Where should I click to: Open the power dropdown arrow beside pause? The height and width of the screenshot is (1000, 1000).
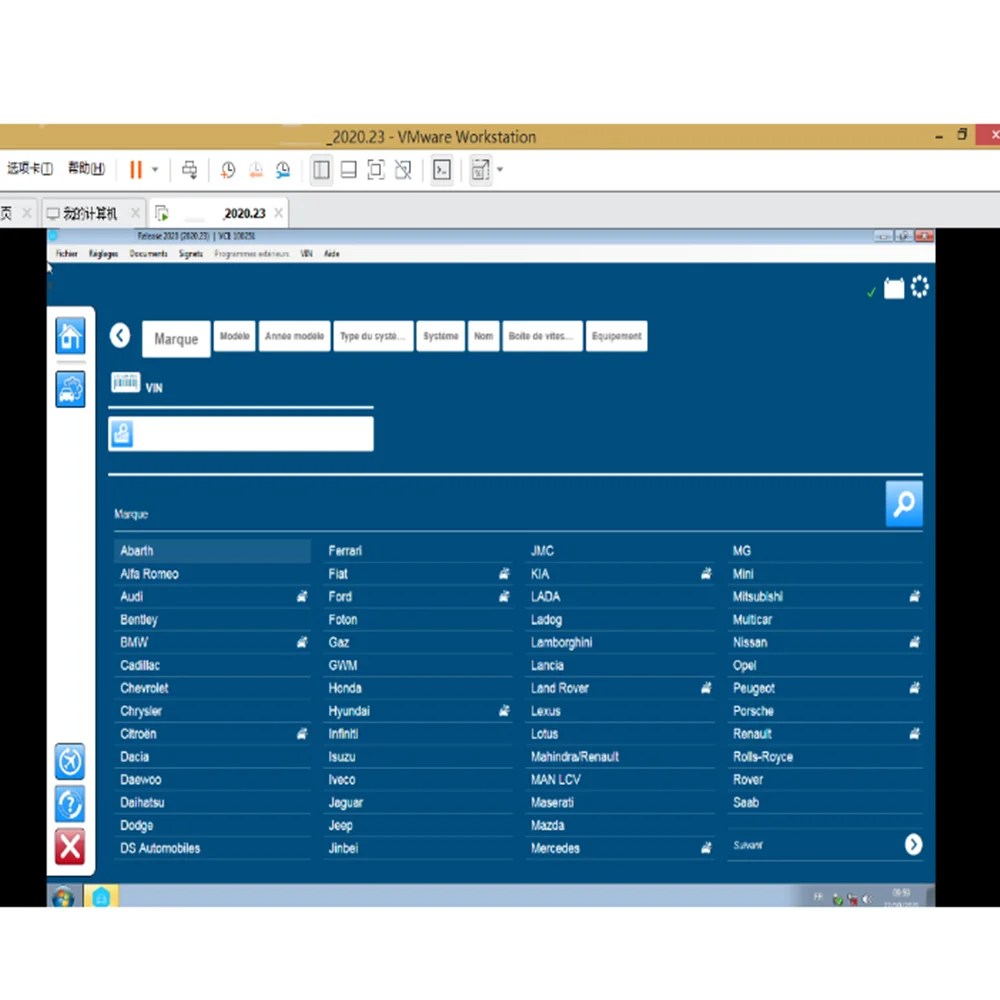[155, 170]
